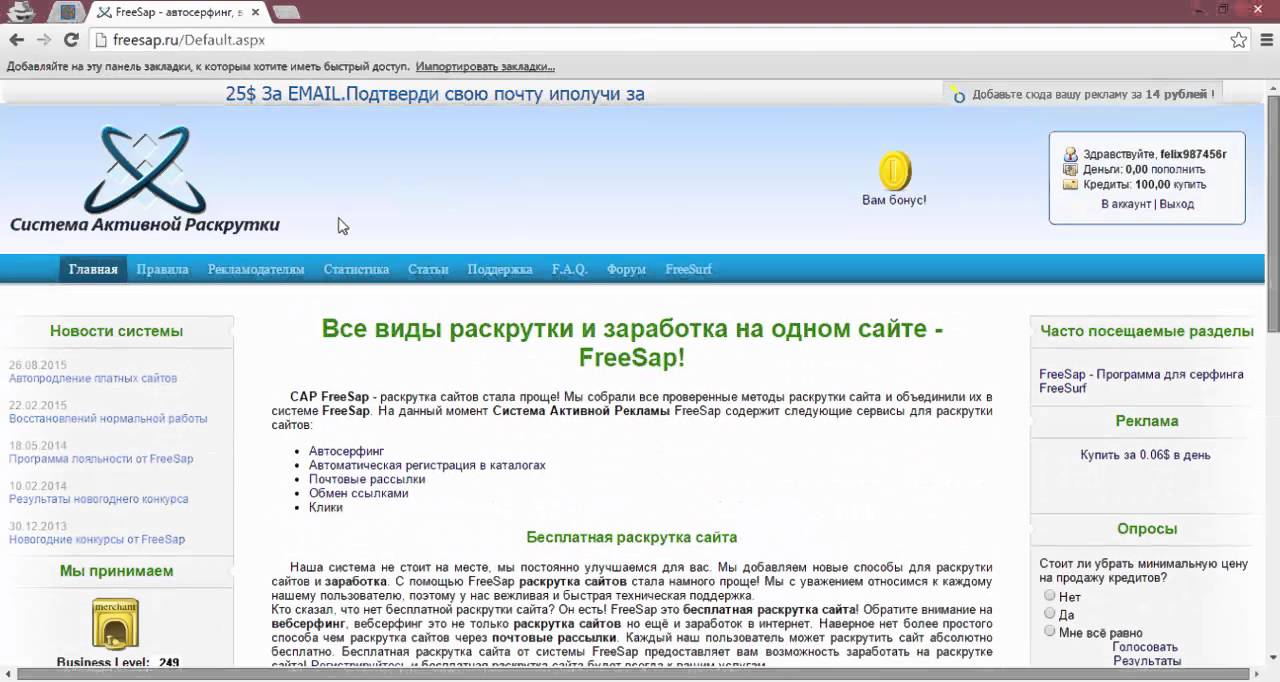Click the Выход logout link
This screenshot has height=682, width=1280.
1177,204
